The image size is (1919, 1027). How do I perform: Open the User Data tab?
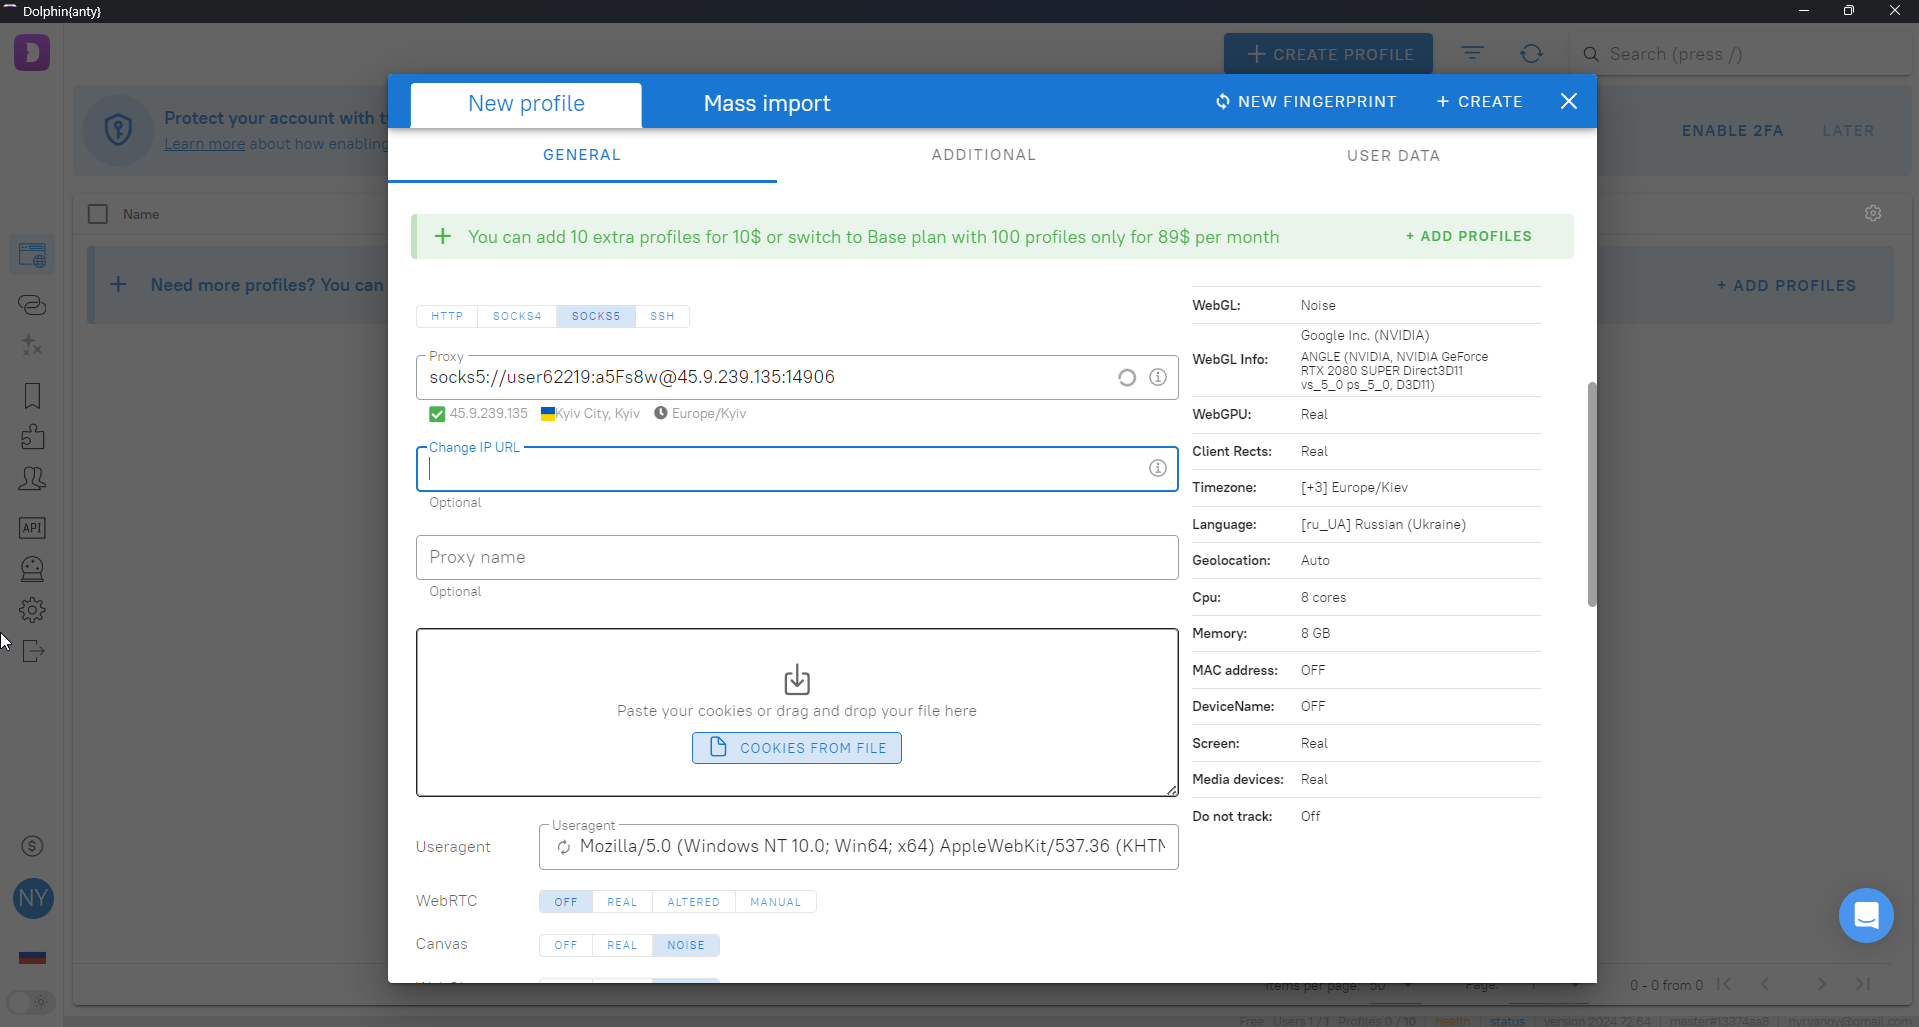point(1392,156)
